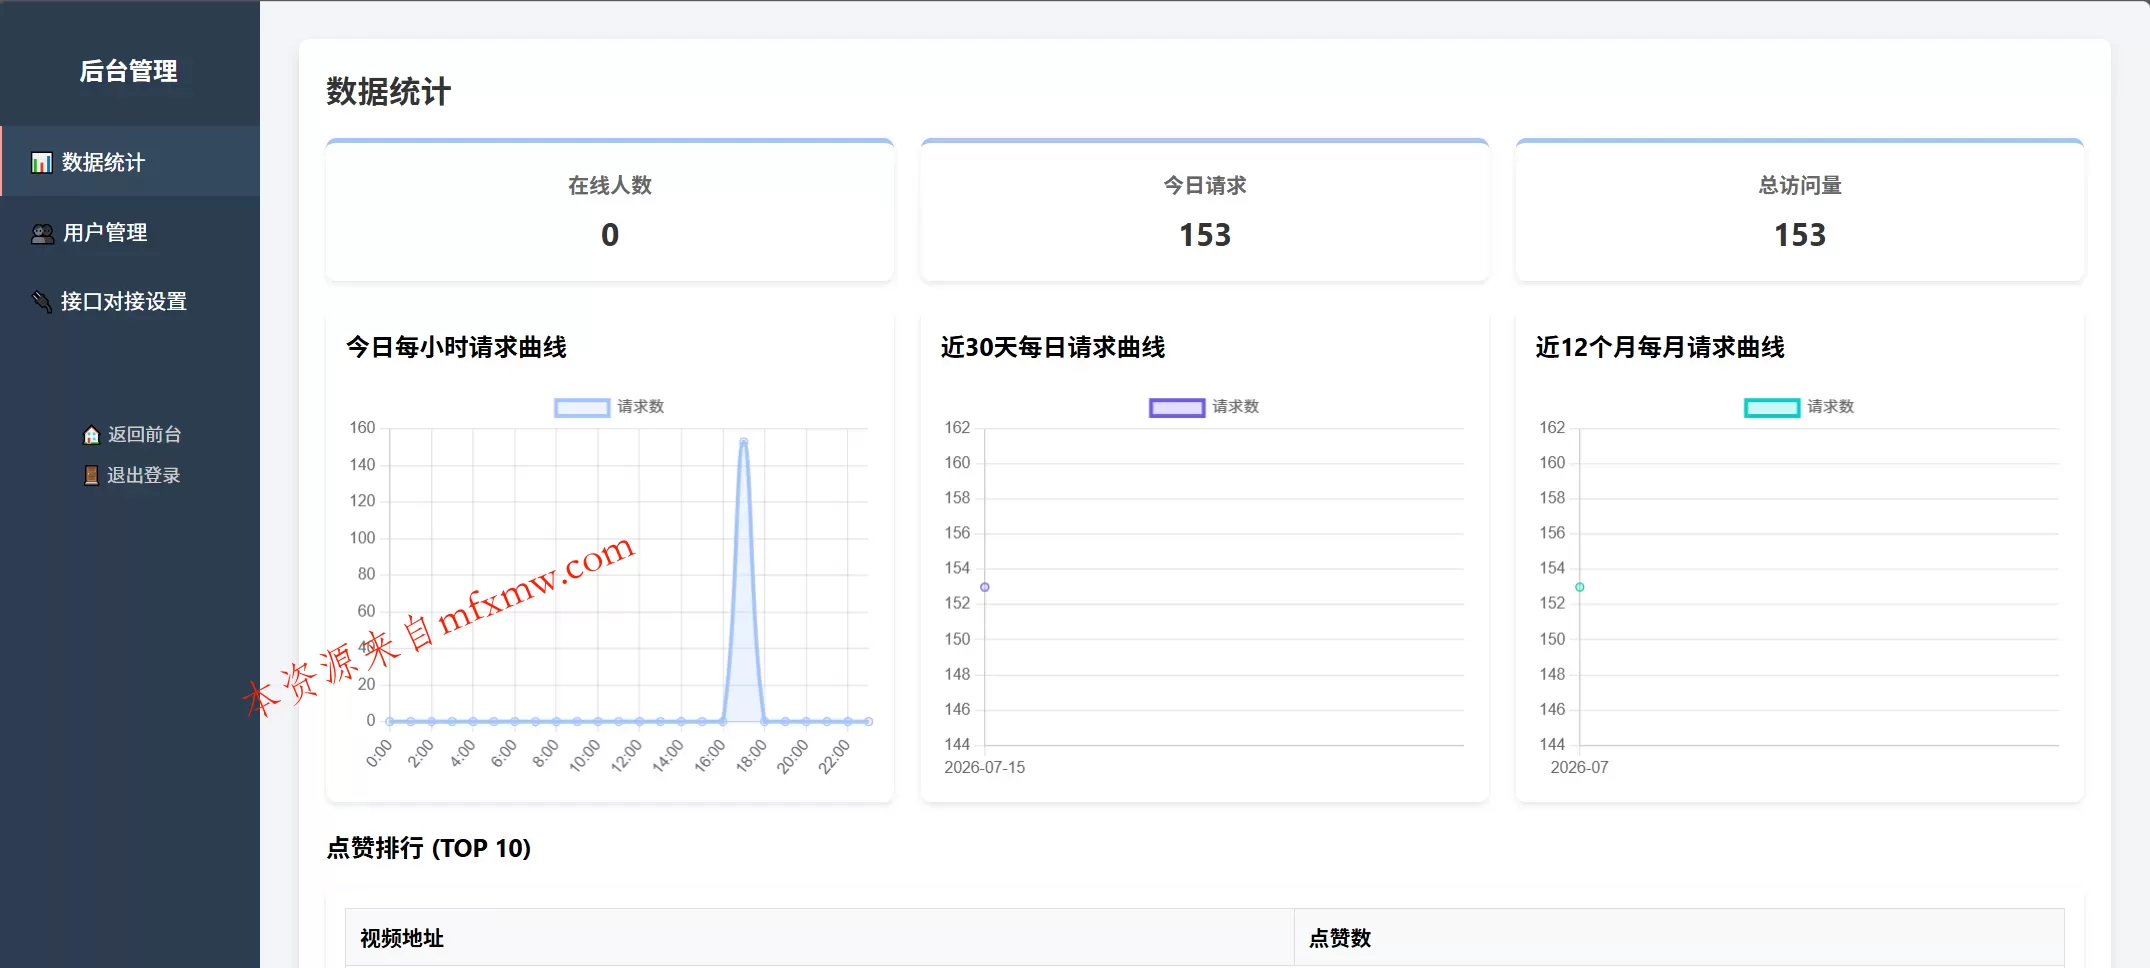Screen dimensions: 2150x968
Task: Click the 用户管理 people icon
Action: click(x=42, y=233)
